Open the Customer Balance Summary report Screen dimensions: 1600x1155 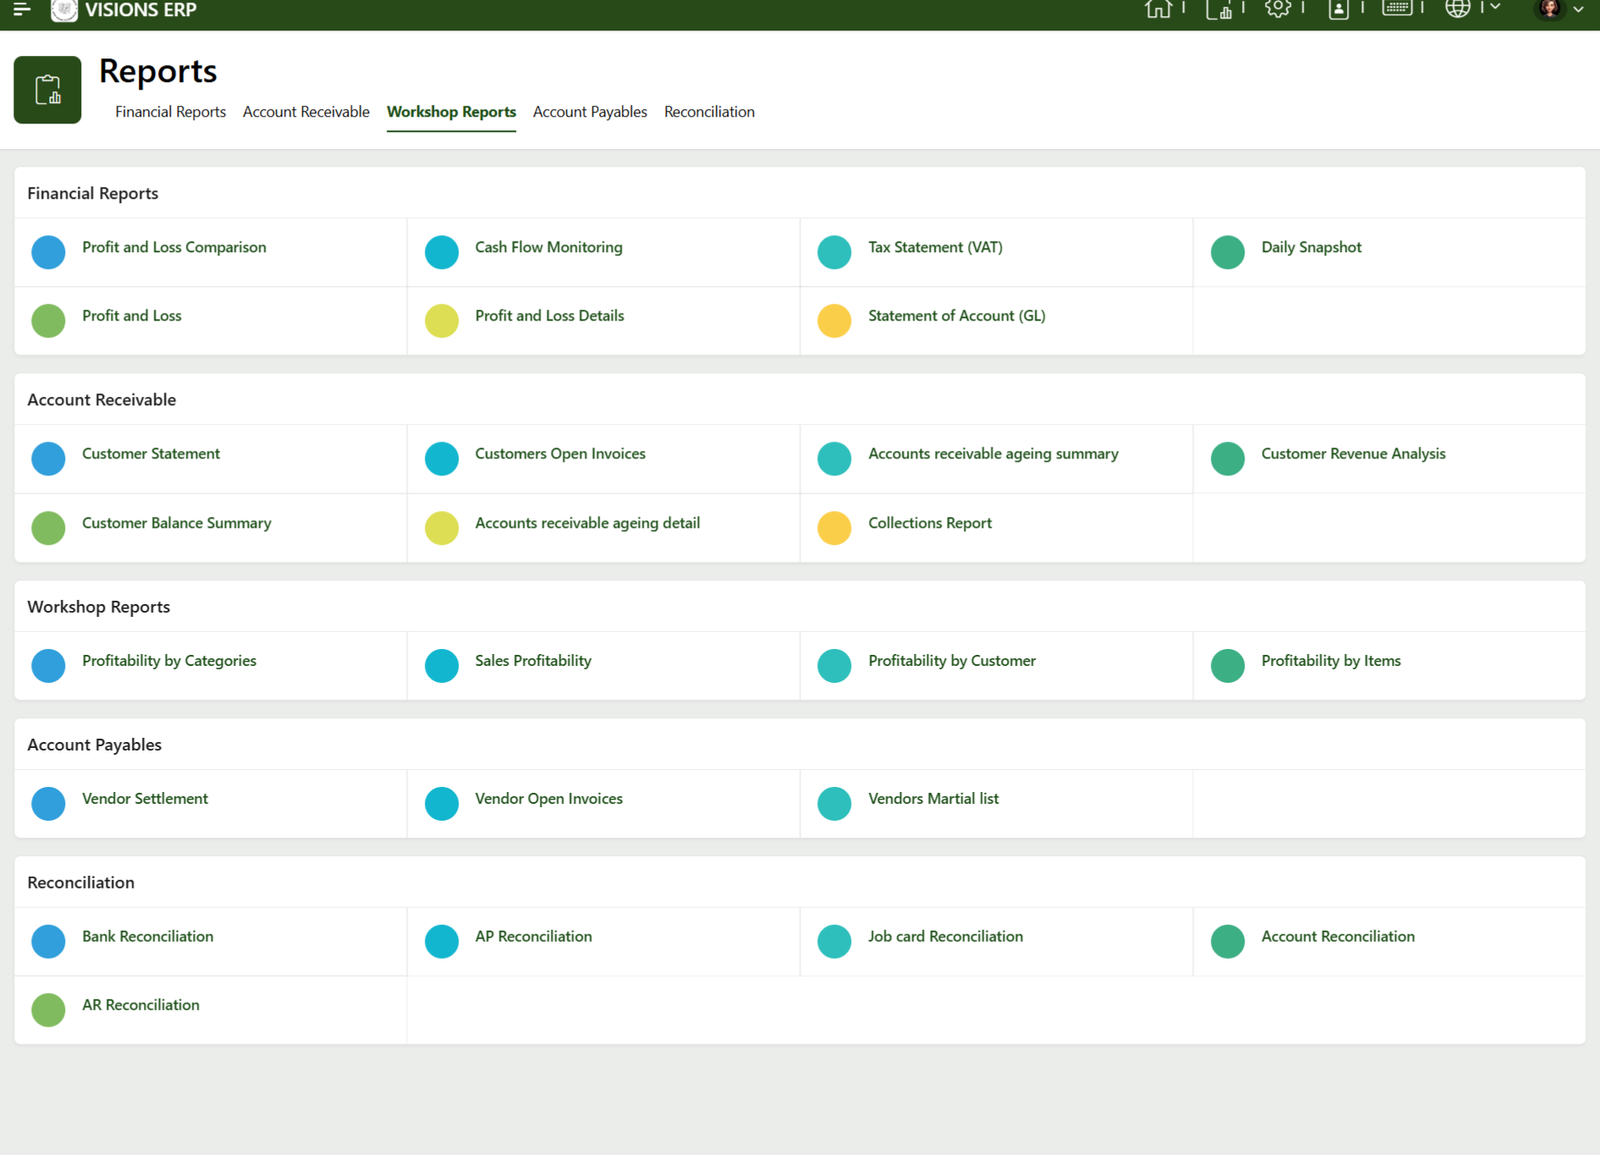pyautogui.click(x=176, y=523)
